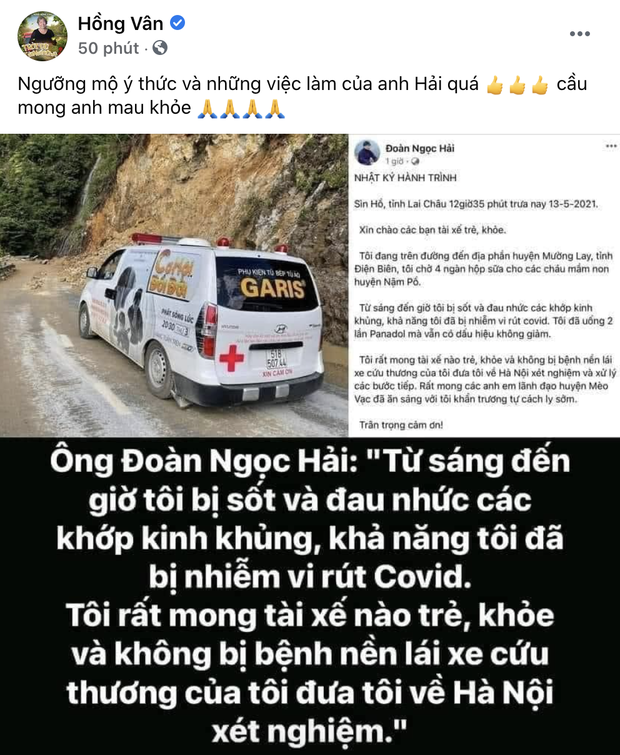Click the ambulance license plate
Screen dimensions: 620x755
(x=276, y=359)
